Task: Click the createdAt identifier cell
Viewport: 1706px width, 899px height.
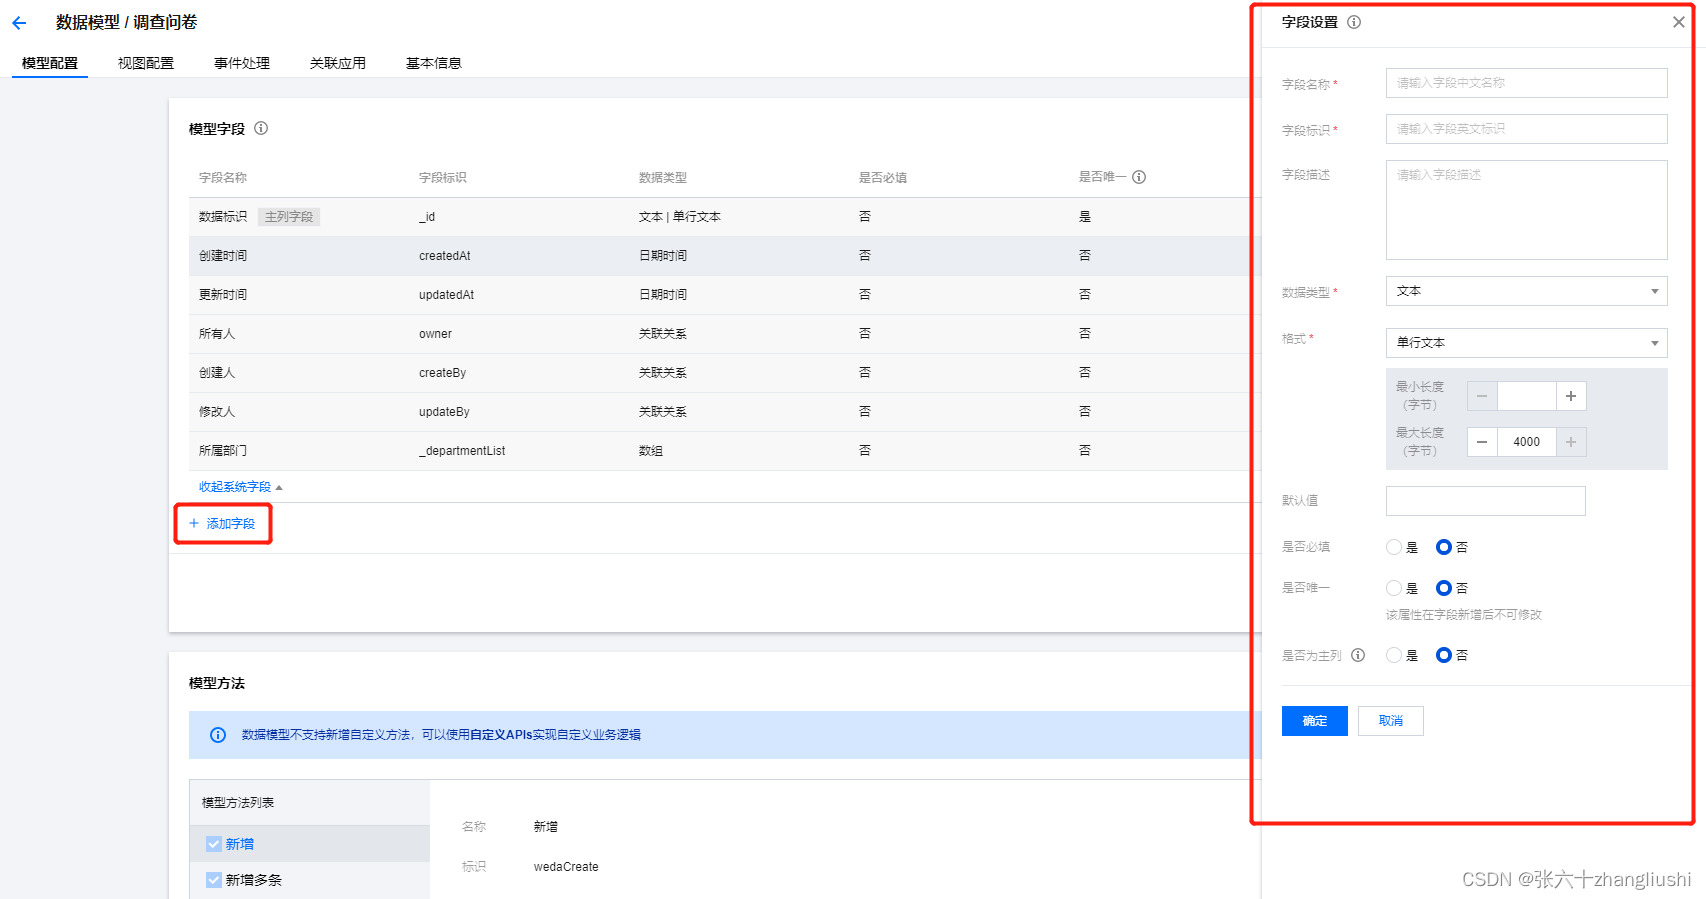Action: click(445, 256)
